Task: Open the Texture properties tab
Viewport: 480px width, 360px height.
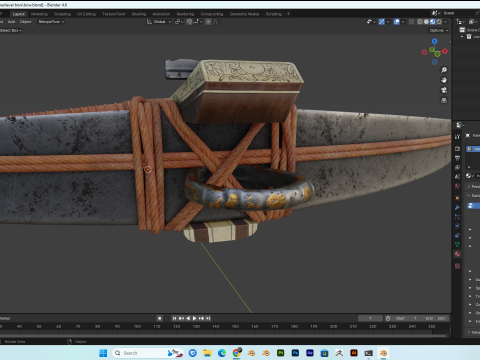Action: (x=457, y=266)
